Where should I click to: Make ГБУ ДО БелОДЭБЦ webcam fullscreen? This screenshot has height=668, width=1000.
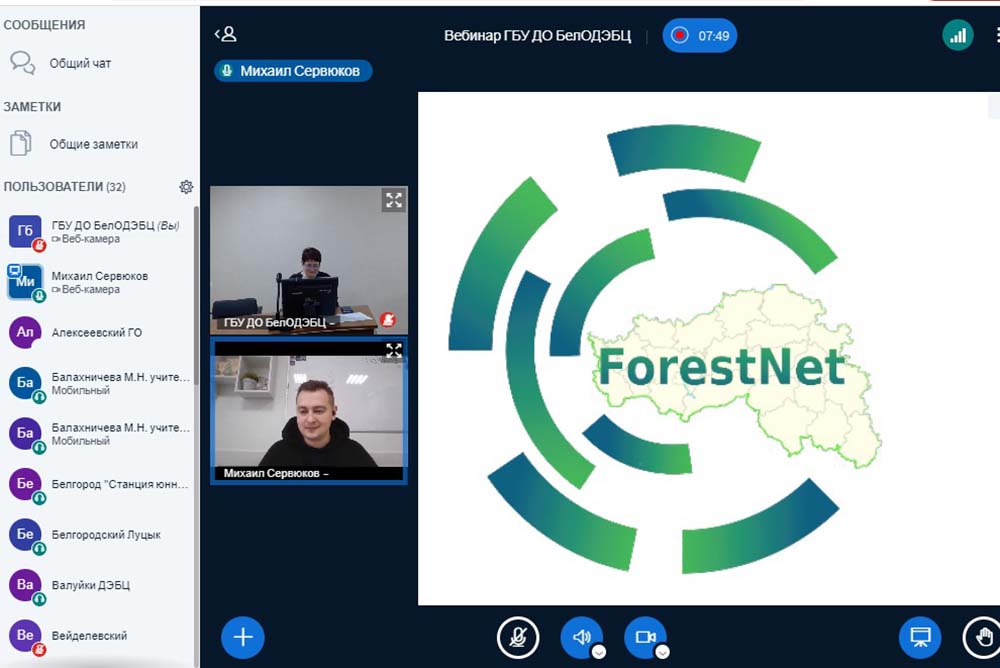pyautogui.click(x=394, y=200)
